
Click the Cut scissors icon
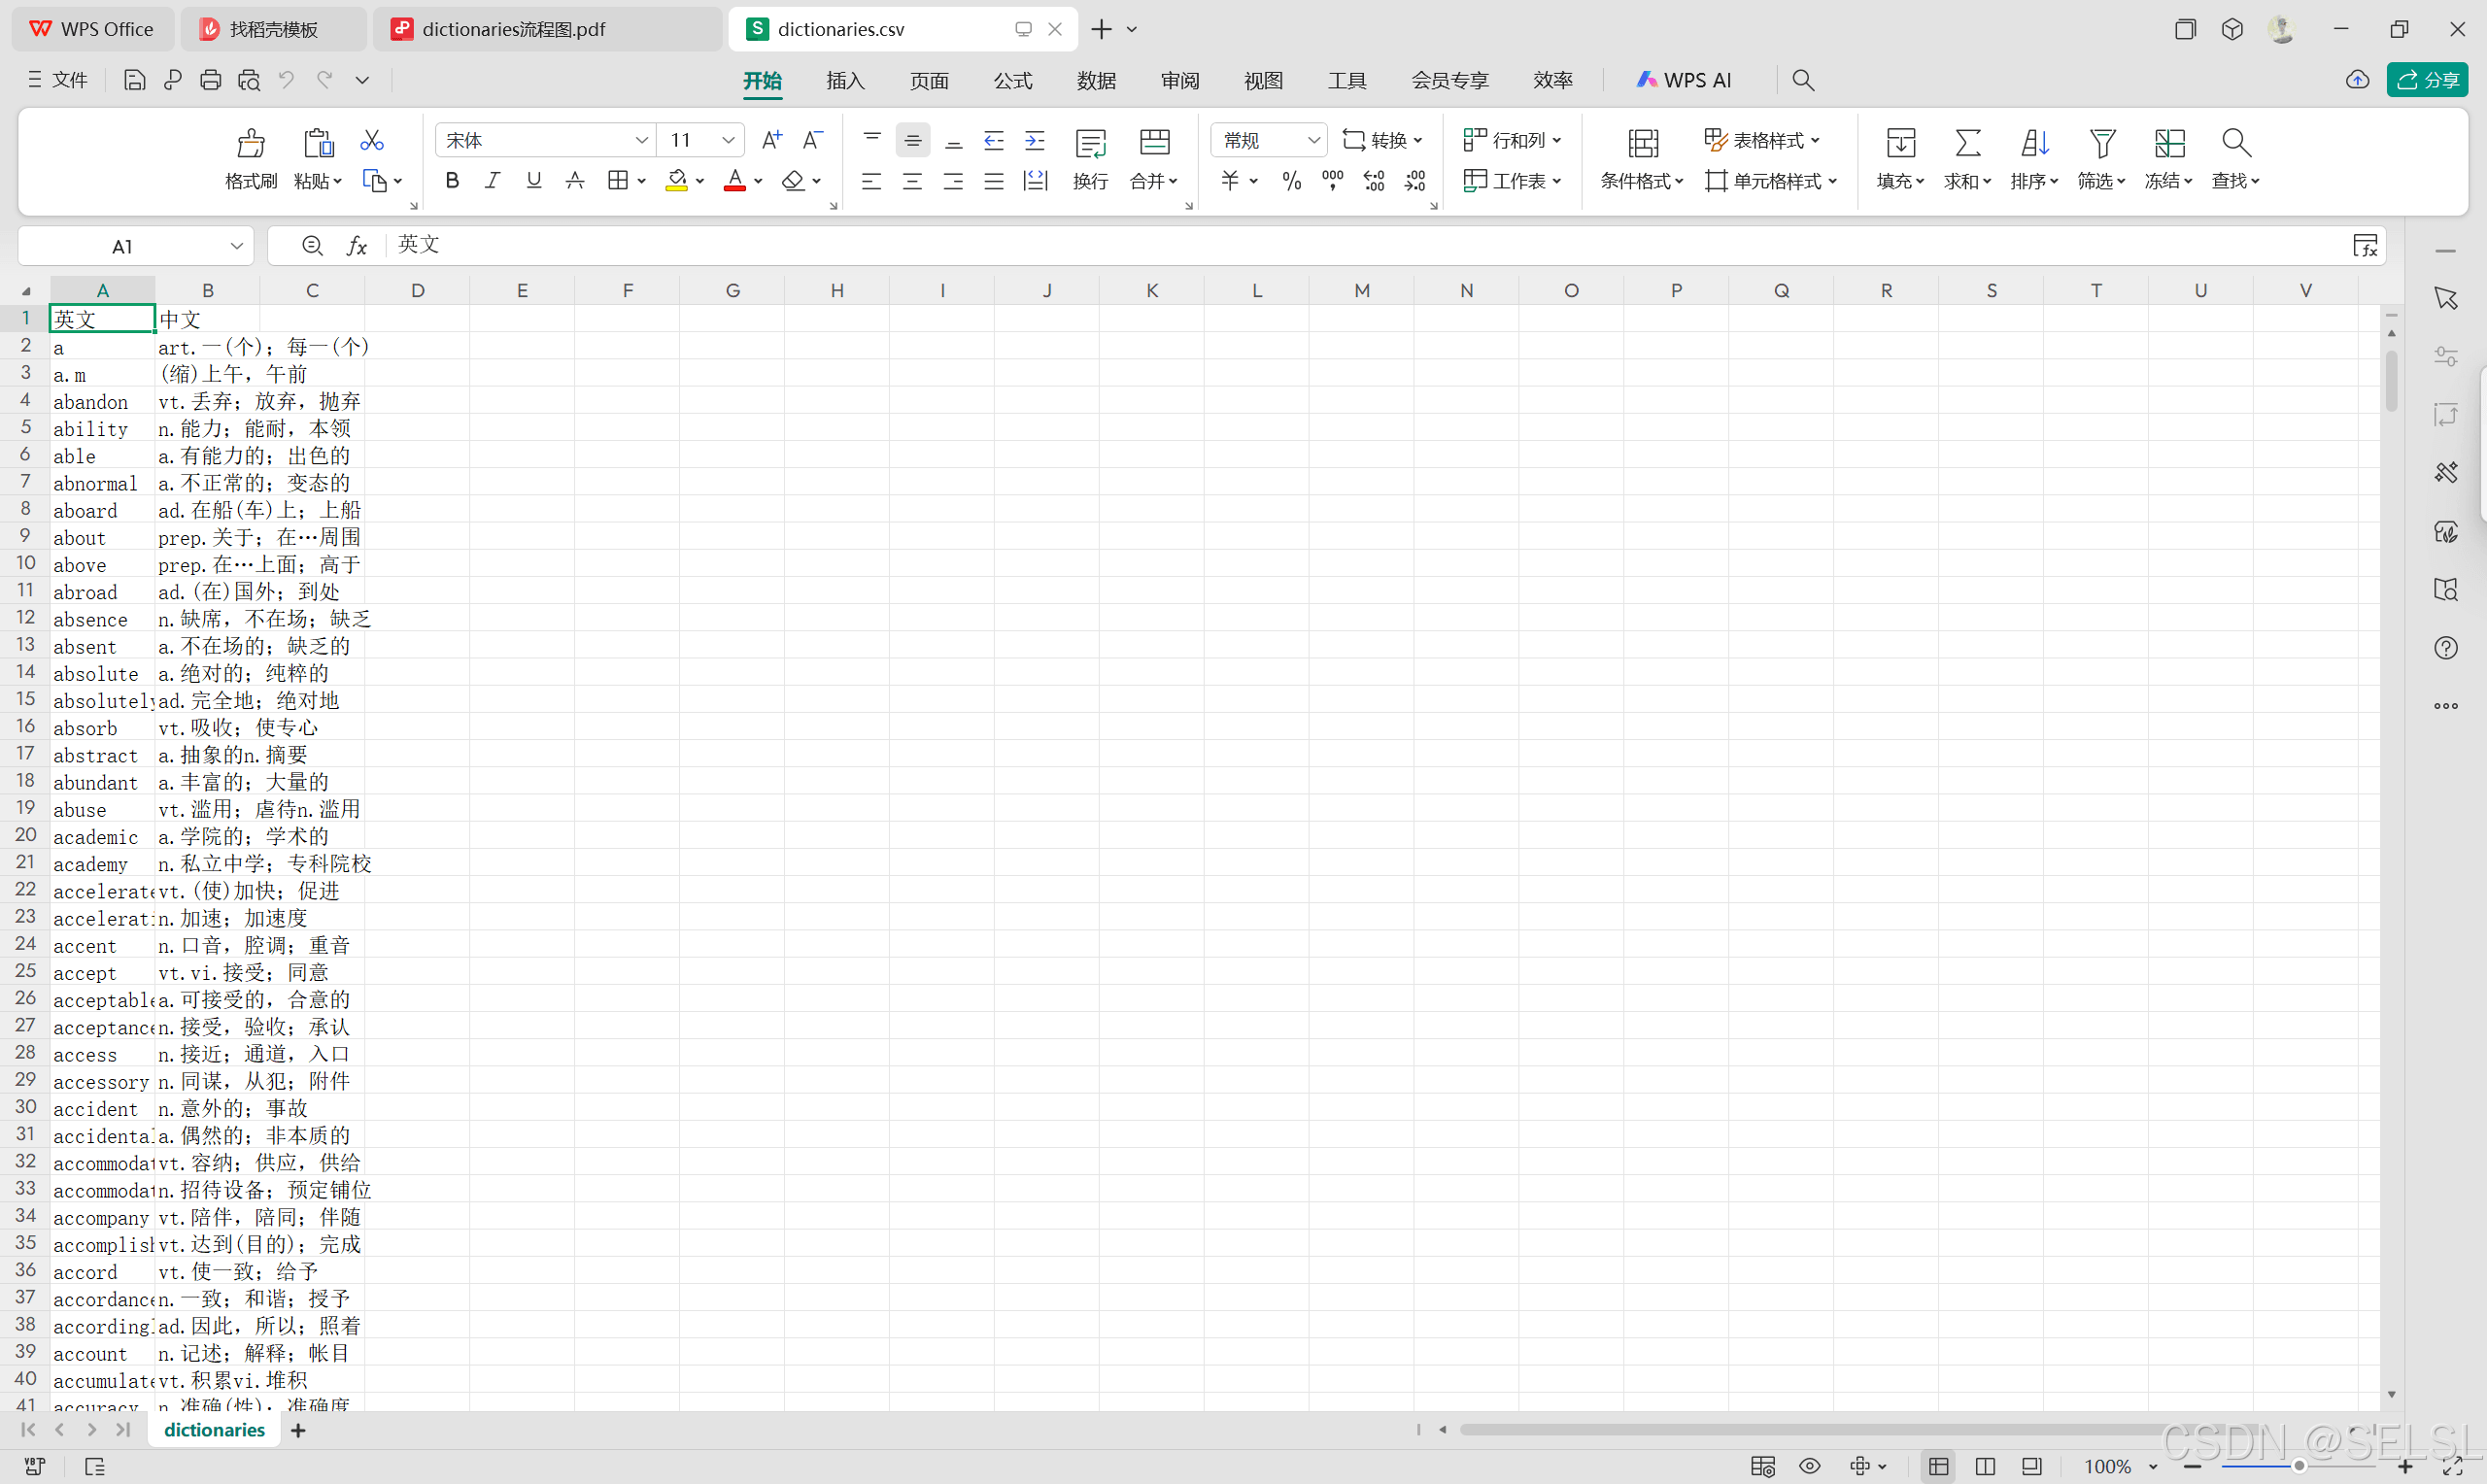point(372,140)
